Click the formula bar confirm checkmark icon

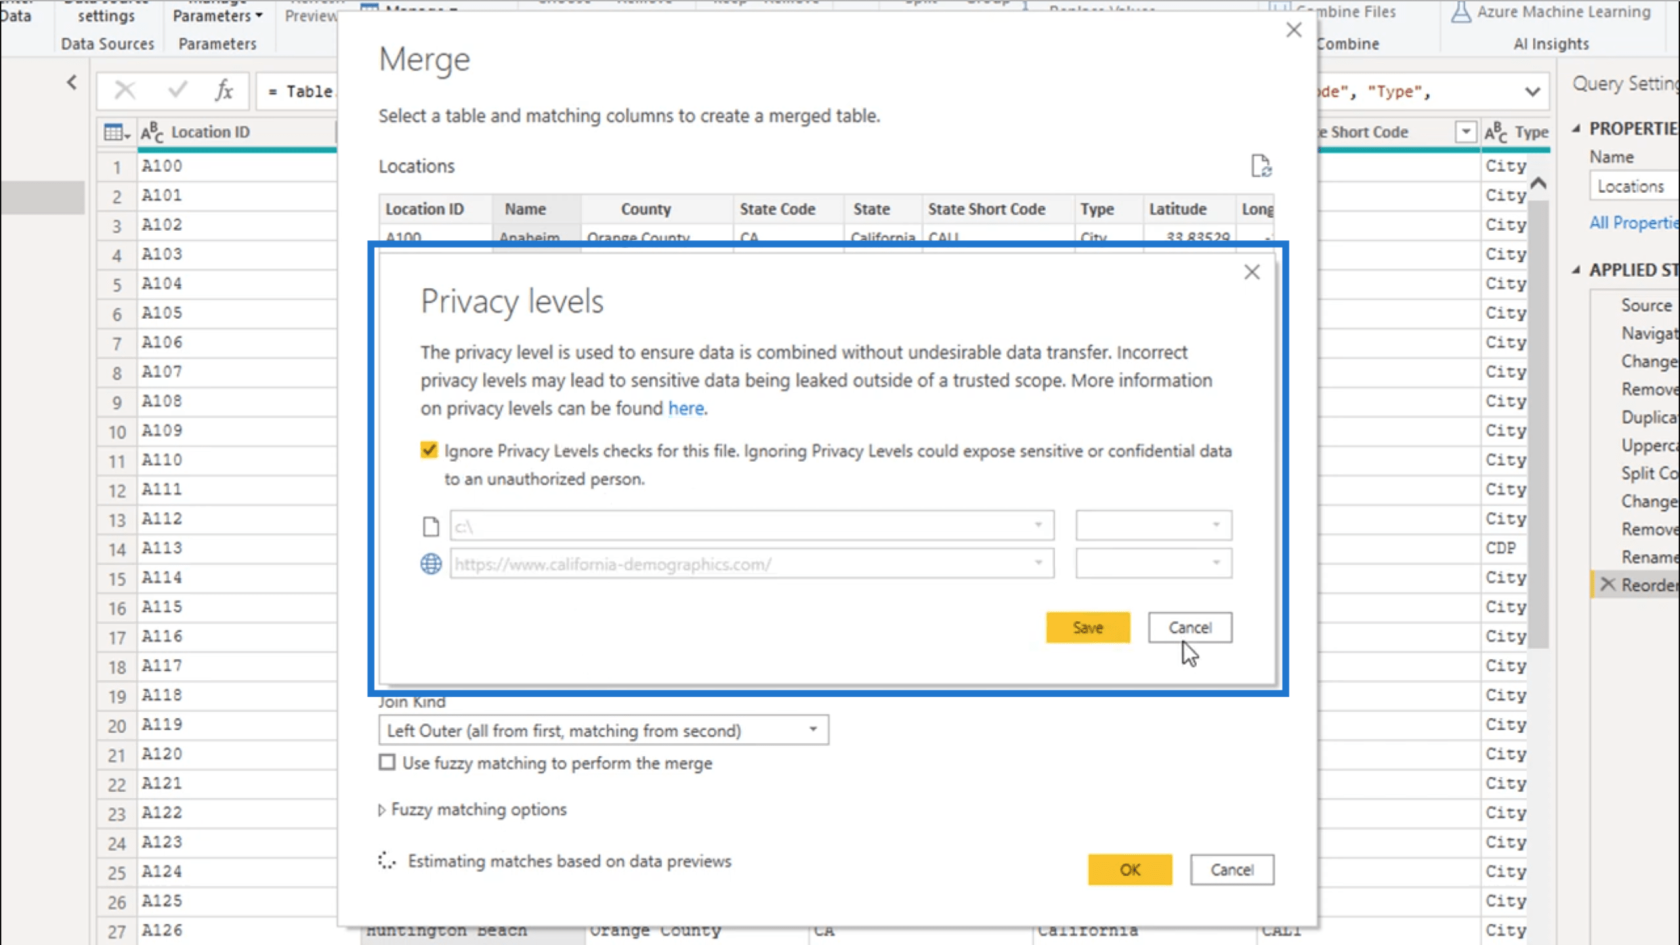(x=177, y=91)
